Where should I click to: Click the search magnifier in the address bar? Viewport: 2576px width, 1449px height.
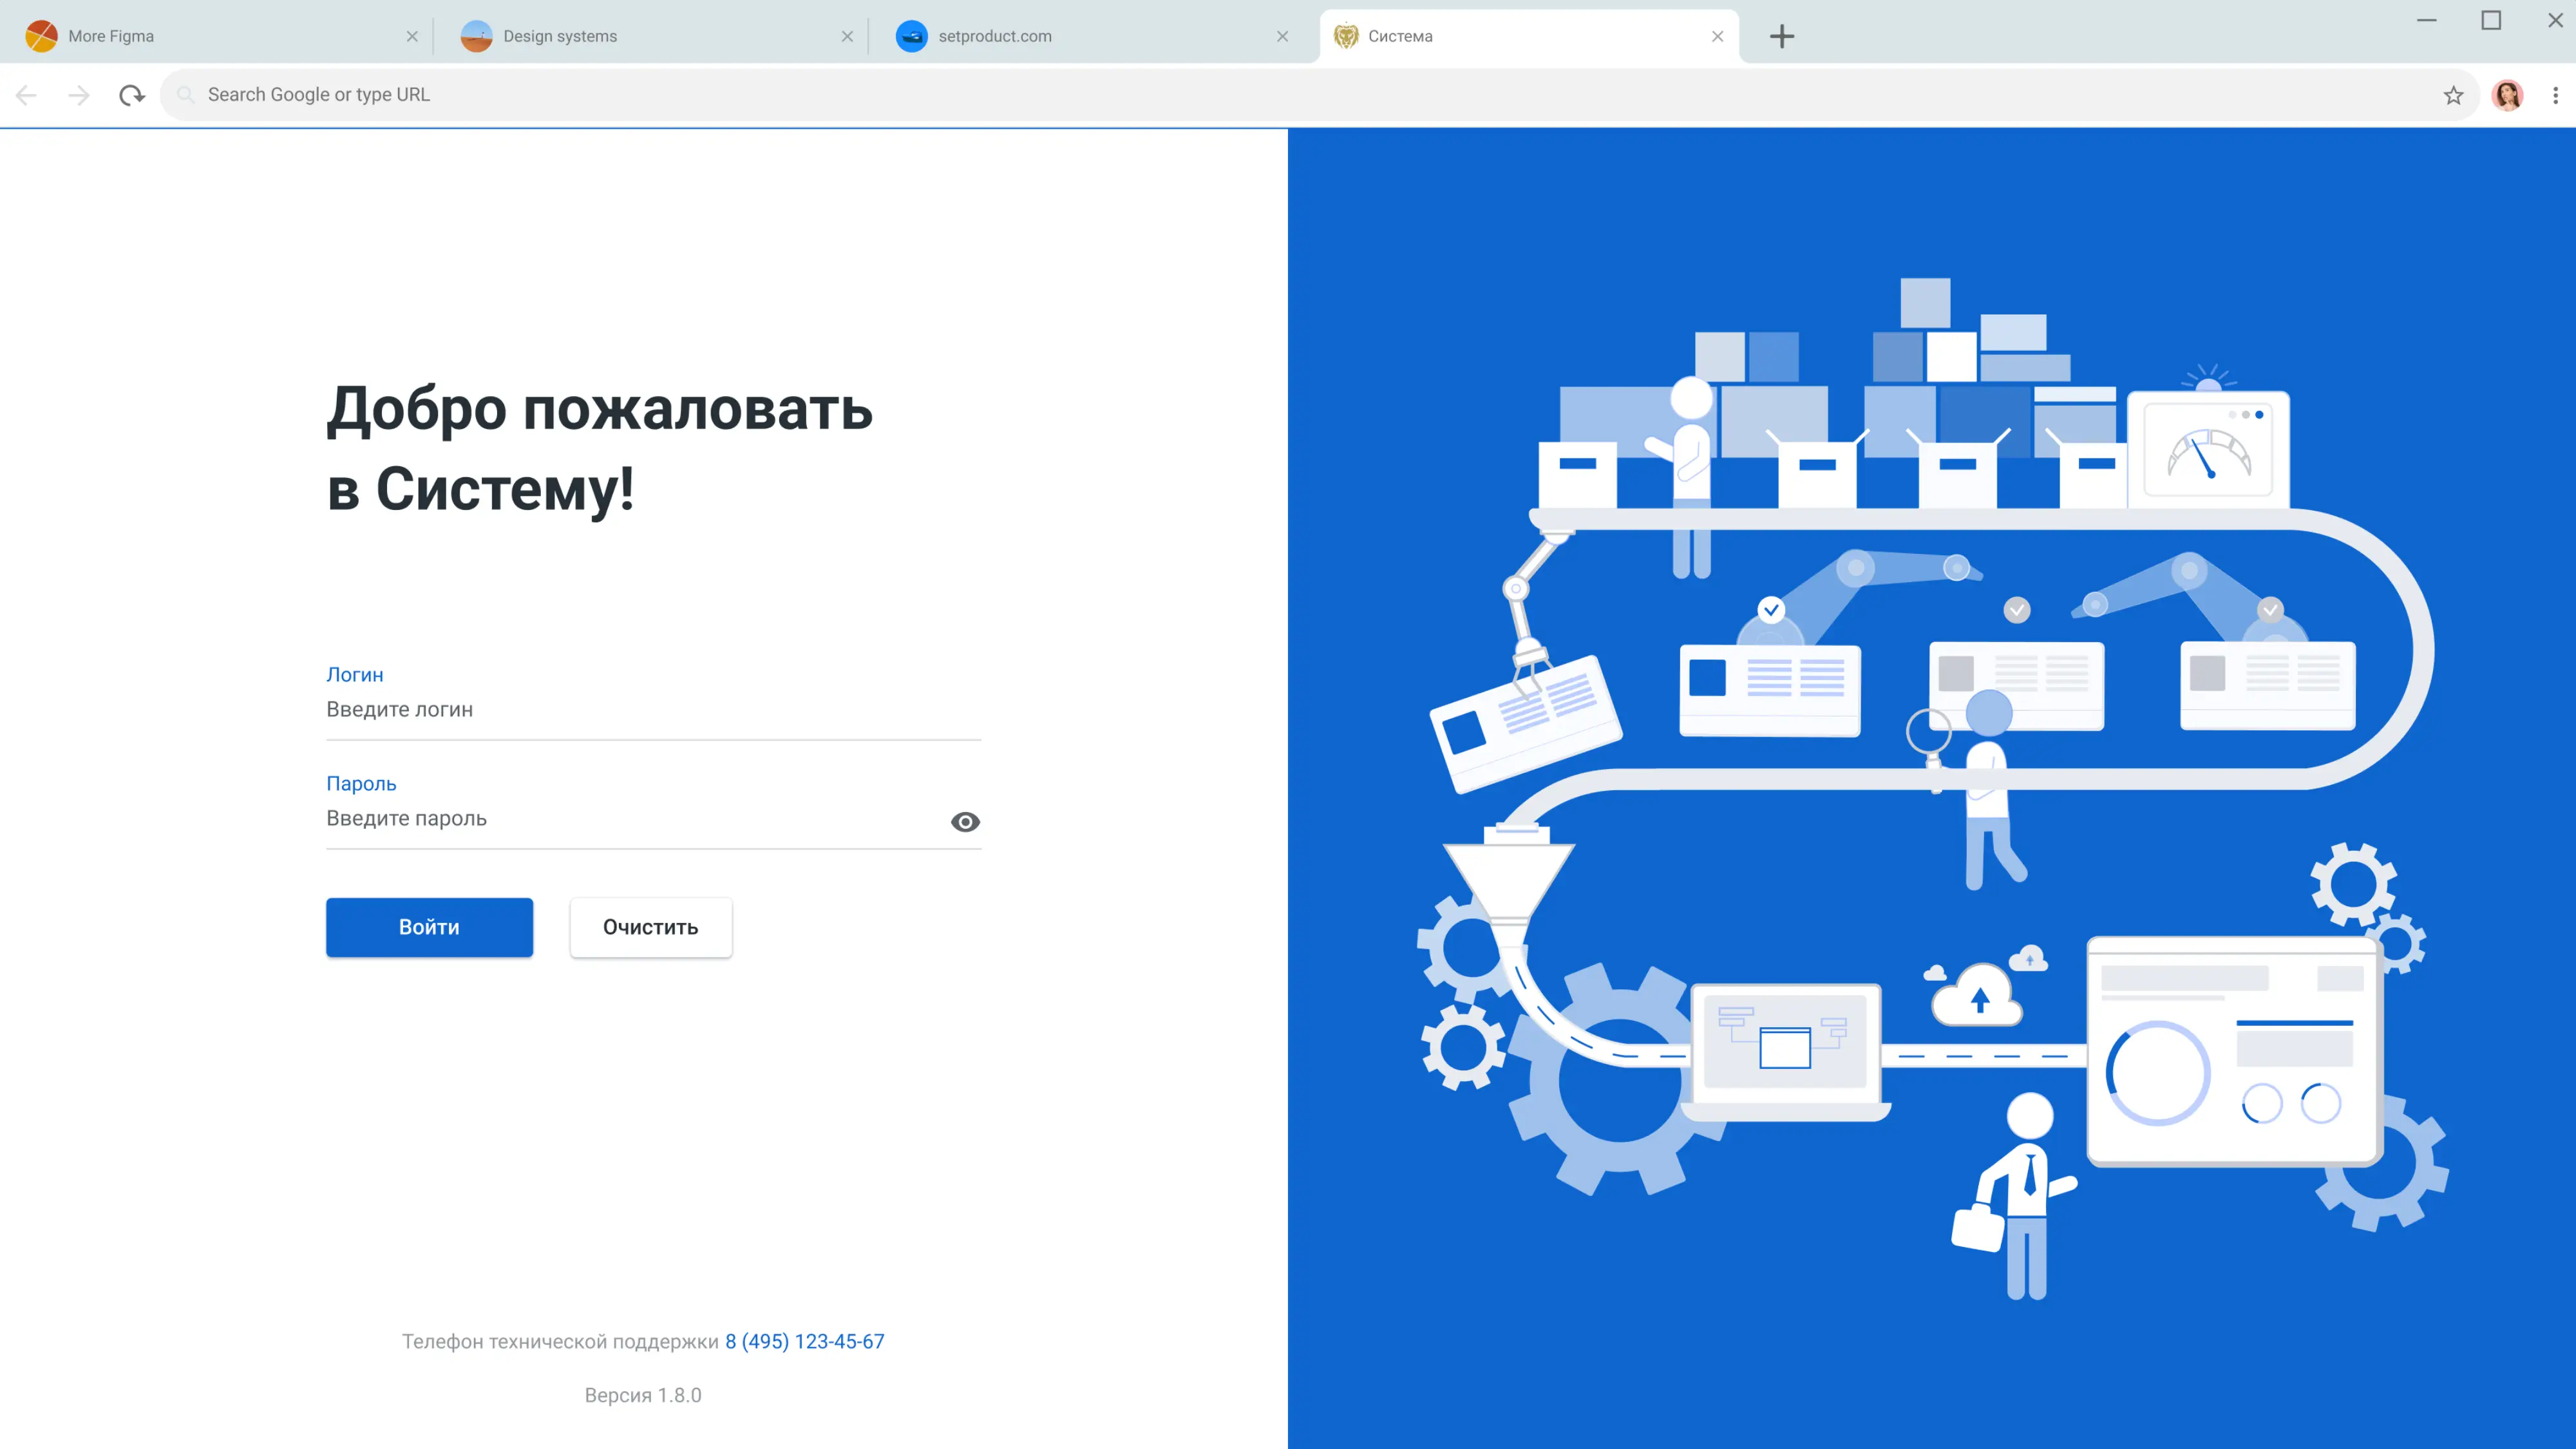(185, 94)
